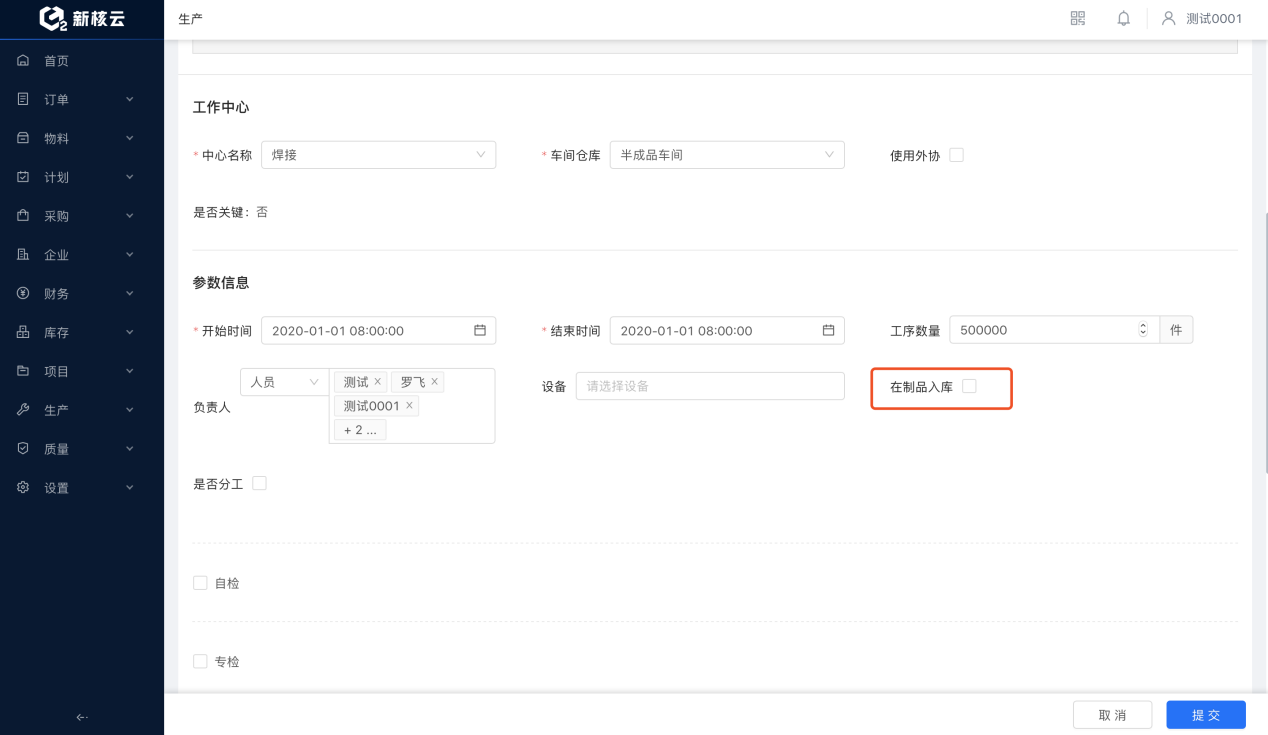Viewport: 1268px width, 735px height.
Task: Expand the 采购 menu chevron
Action: tap(129, 216)
